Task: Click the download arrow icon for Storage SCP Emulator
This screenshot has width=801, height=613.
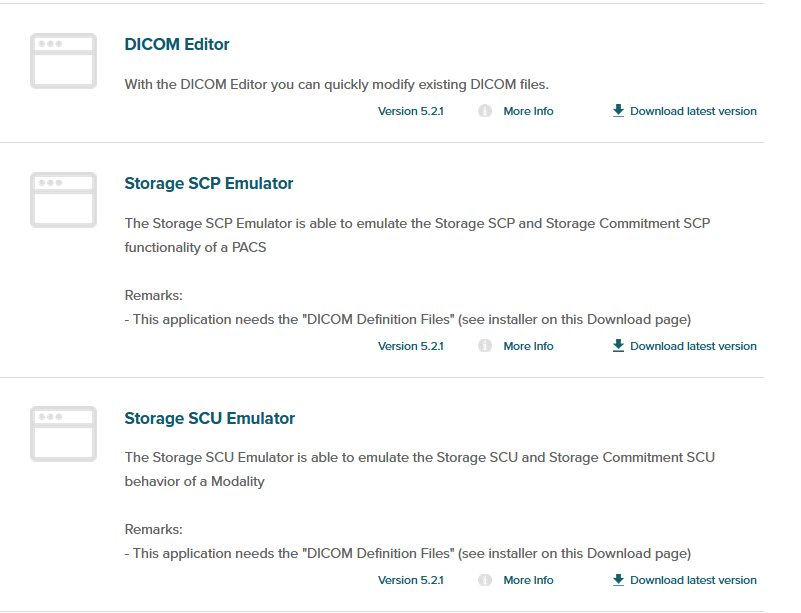Action: 618,346
